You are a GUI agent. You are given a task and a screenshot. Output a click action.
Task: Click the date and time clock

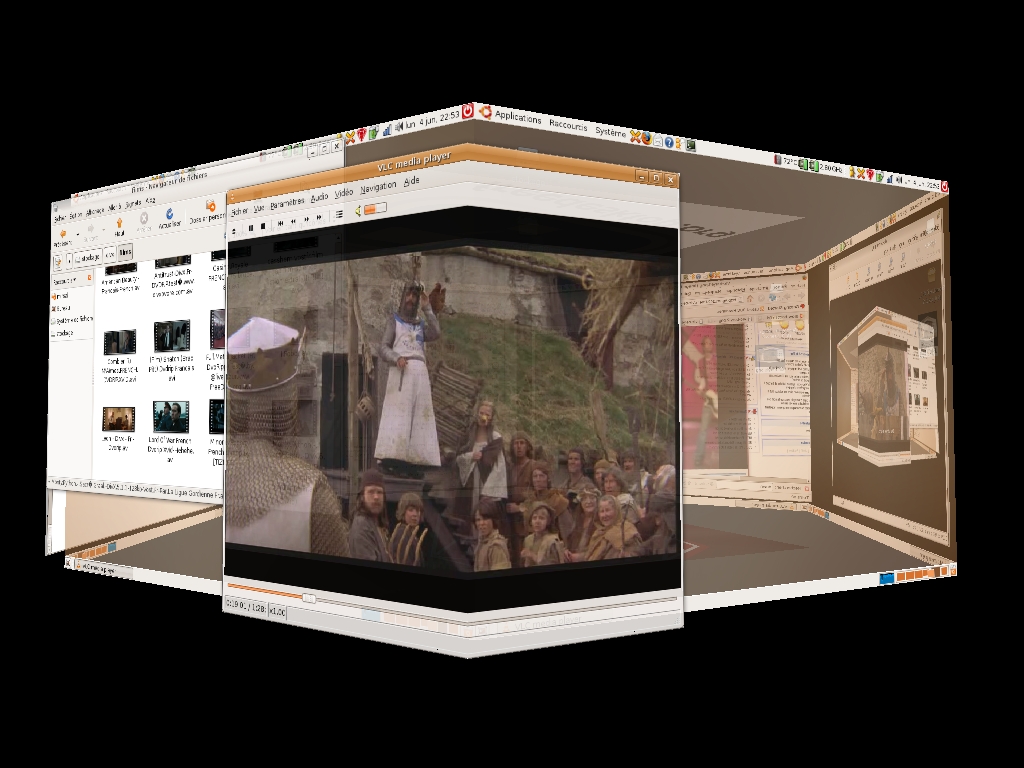click(x=432, y=120)
